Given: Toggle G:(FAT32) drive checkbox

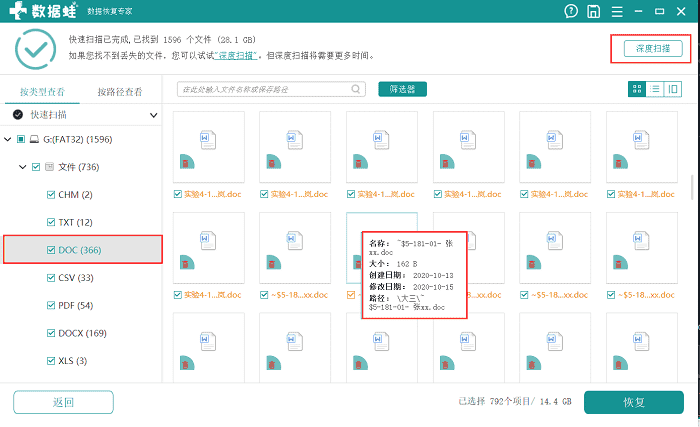Looking at the screenshot, I should 21,139.
